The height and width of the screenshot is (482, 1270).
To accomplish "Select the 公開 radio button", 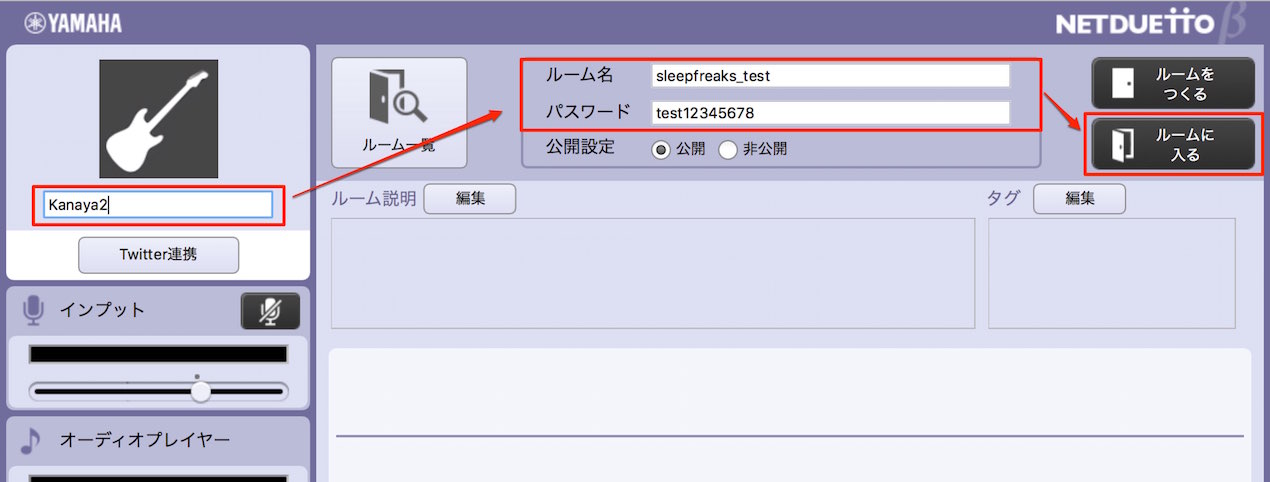I will (x=661, y=149).
